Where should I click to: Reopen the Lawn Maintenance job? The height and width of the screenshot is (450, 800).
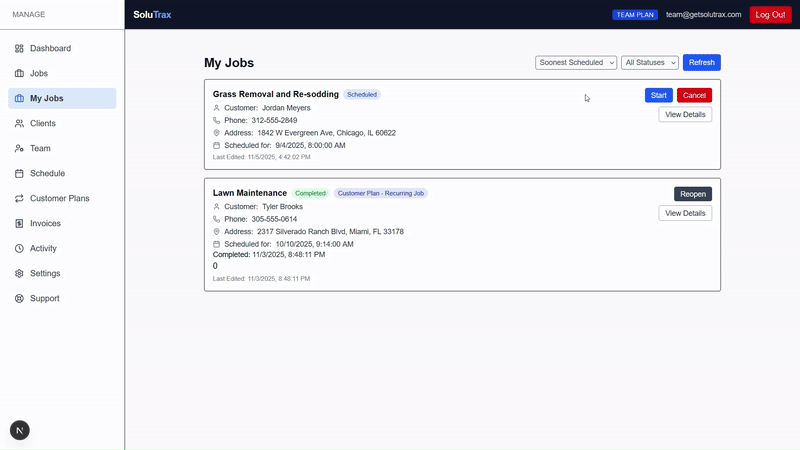point(692,194)
